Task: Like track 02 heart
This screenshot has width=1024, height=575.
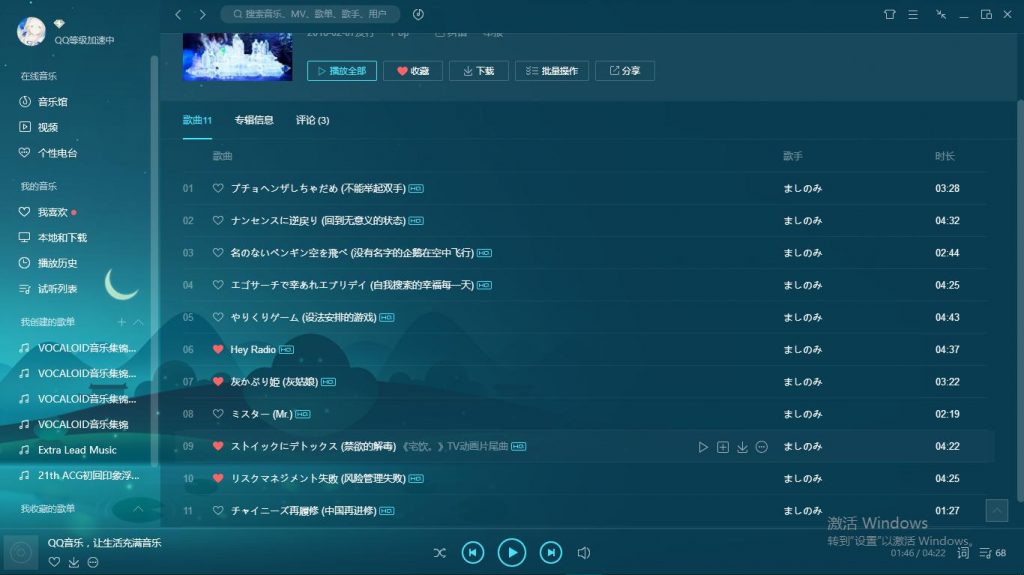Action: pos(218,220)
